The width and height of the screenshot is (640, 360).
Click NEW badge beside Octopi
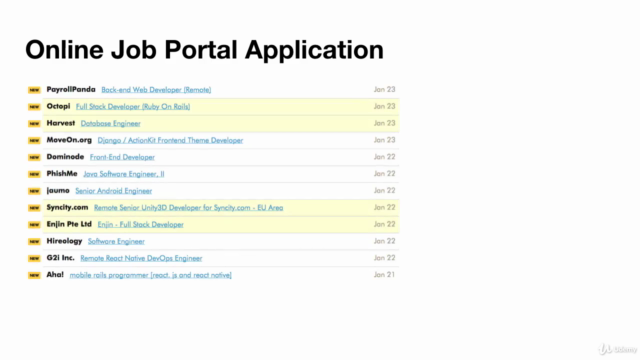point(34,107)
